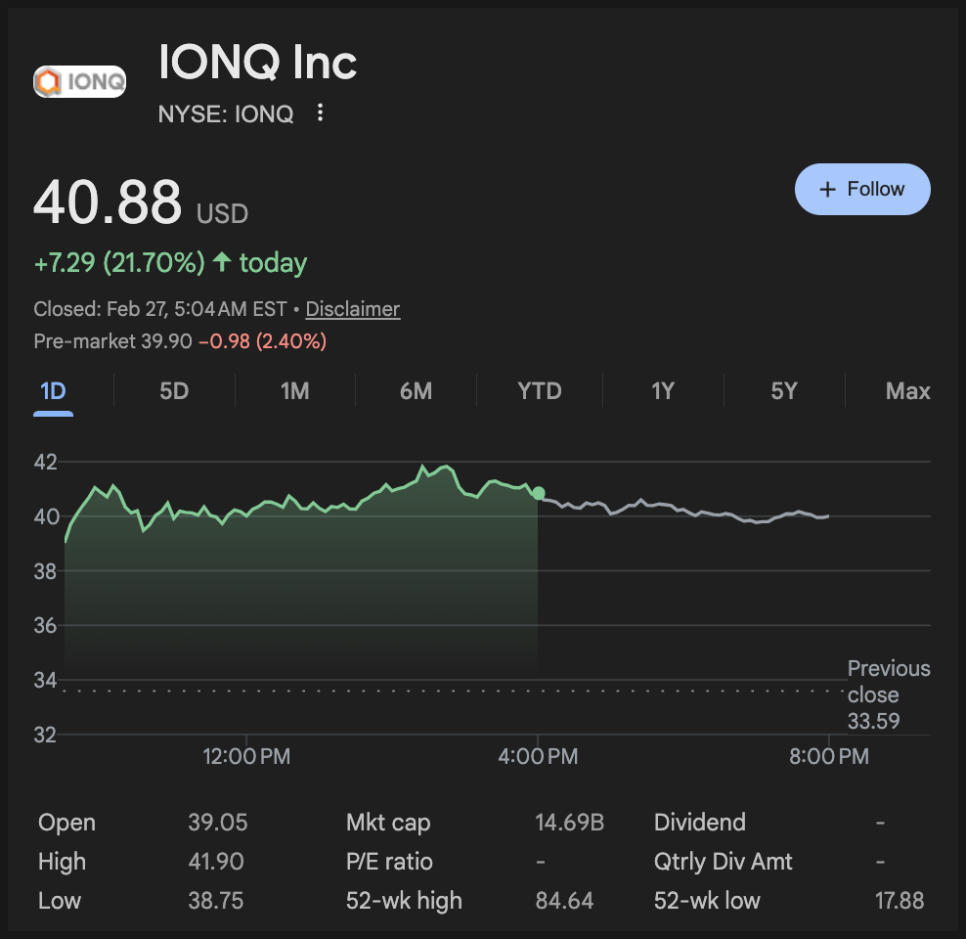Click the Previous close 33.59 label
The image size is (966, 939).
(x=888, y=695)
